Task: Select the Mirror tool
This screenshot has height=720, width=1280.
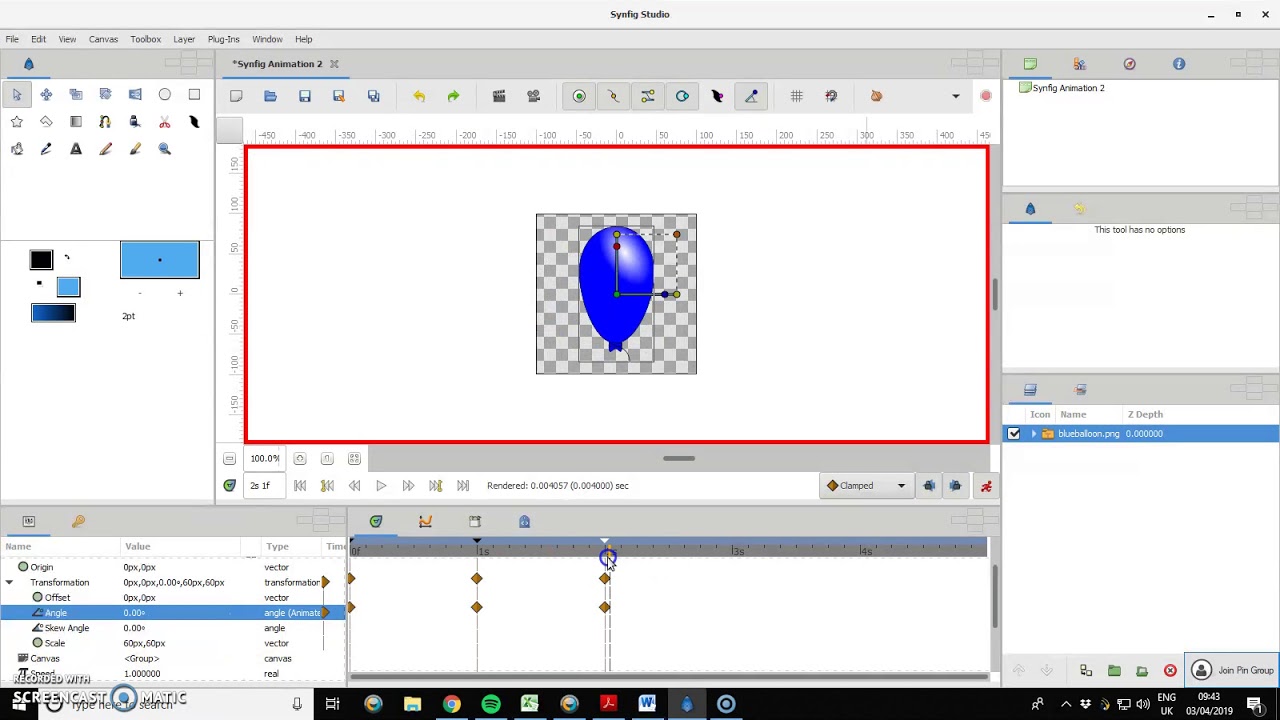Action: click(135, 95)
